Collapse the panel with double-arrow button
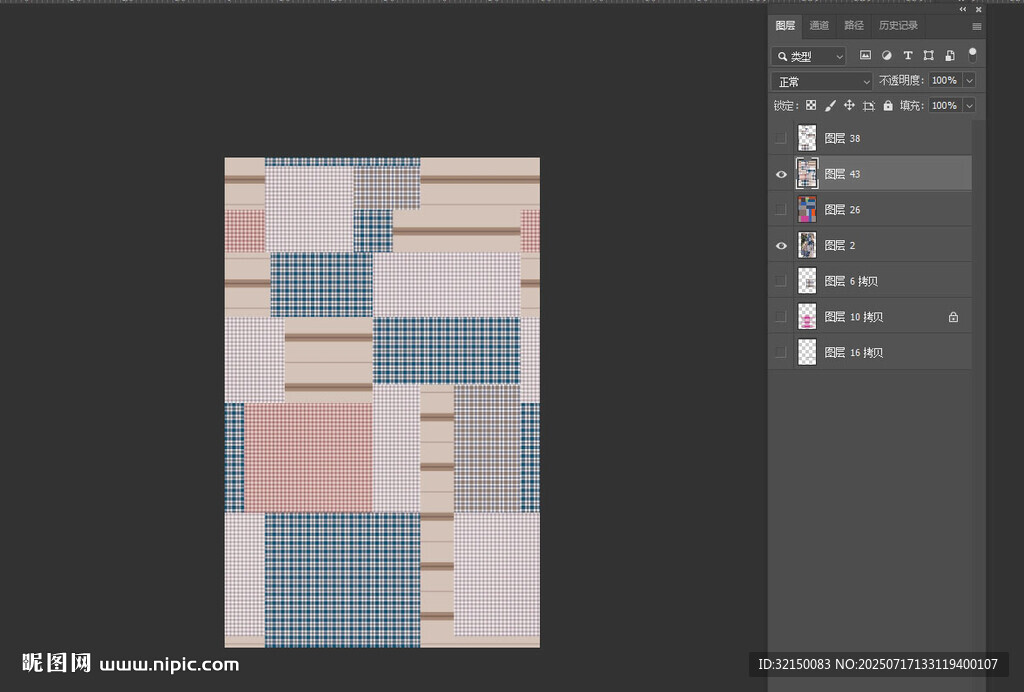Image resolution: width=1024 pixels, height=692 pixels. 963,9
